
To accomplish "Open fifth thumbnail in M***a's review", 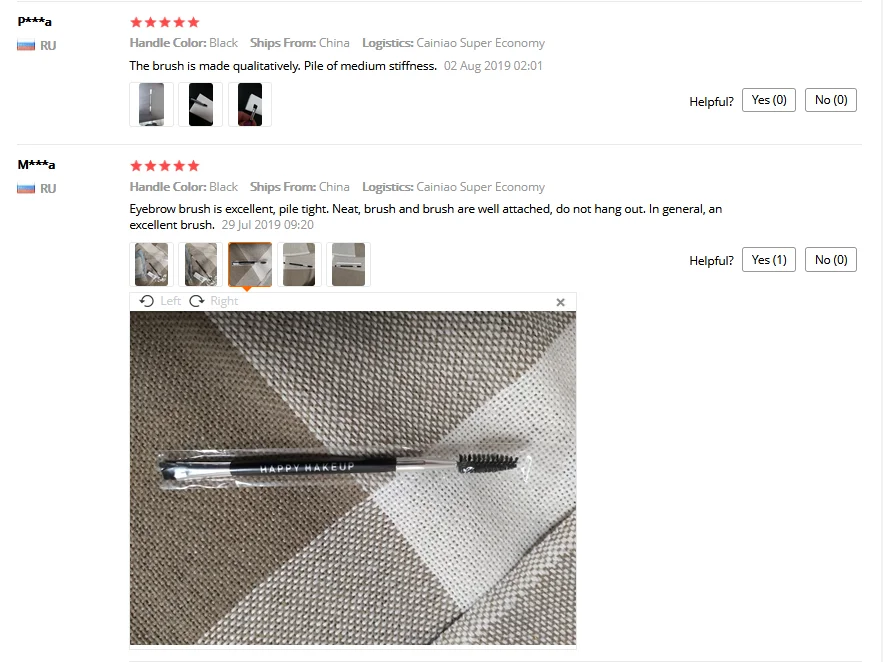I will pos(349,265).
